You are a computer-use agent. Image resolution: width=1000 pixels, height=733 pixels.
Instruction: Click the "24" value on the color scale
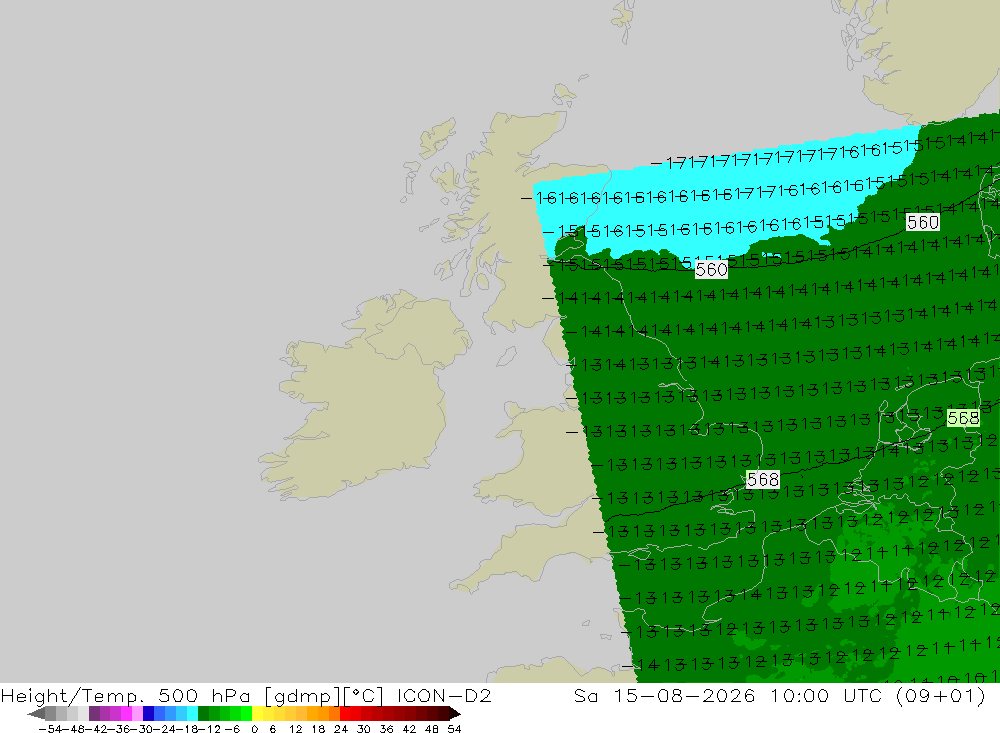(x=341, y=729)
